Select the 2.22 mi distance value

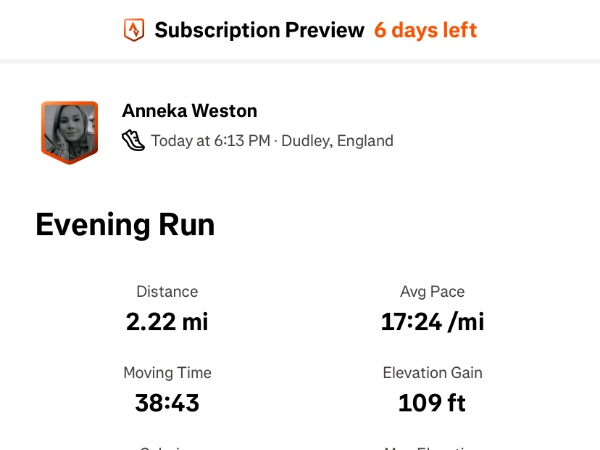tap(167, 322)
